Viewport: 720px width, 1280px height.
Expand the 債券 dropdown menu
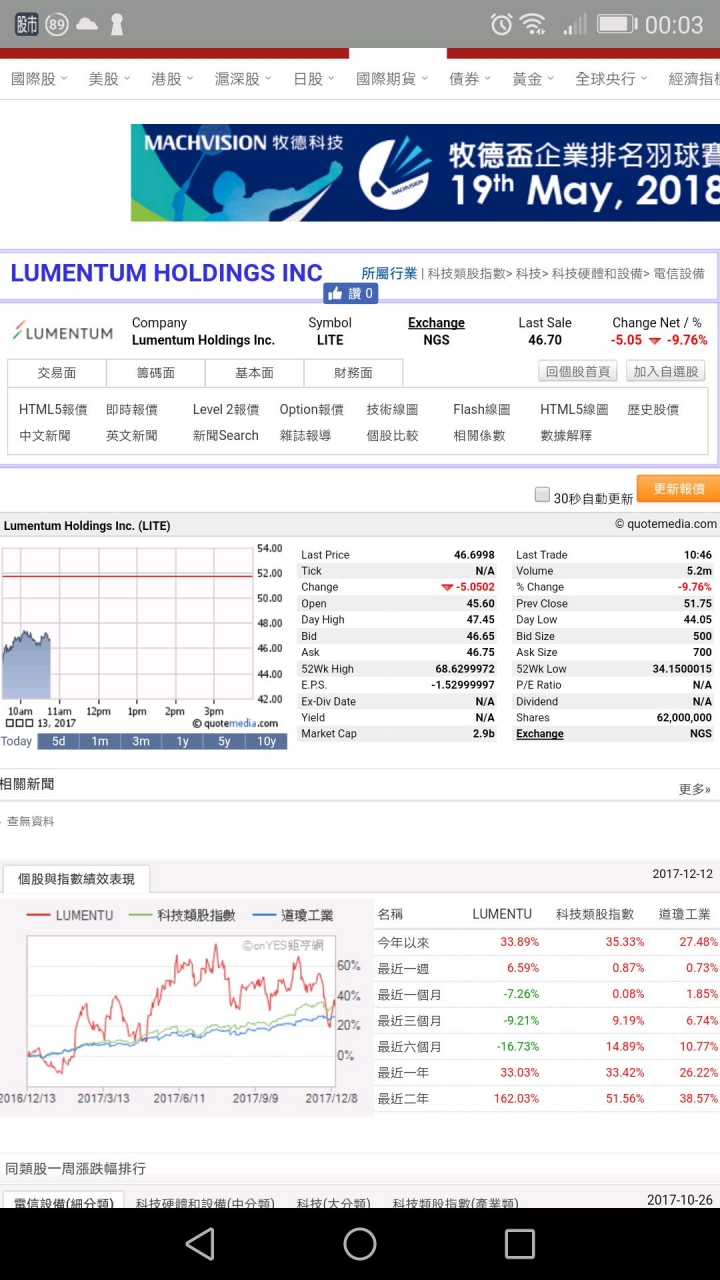(470, 79)
